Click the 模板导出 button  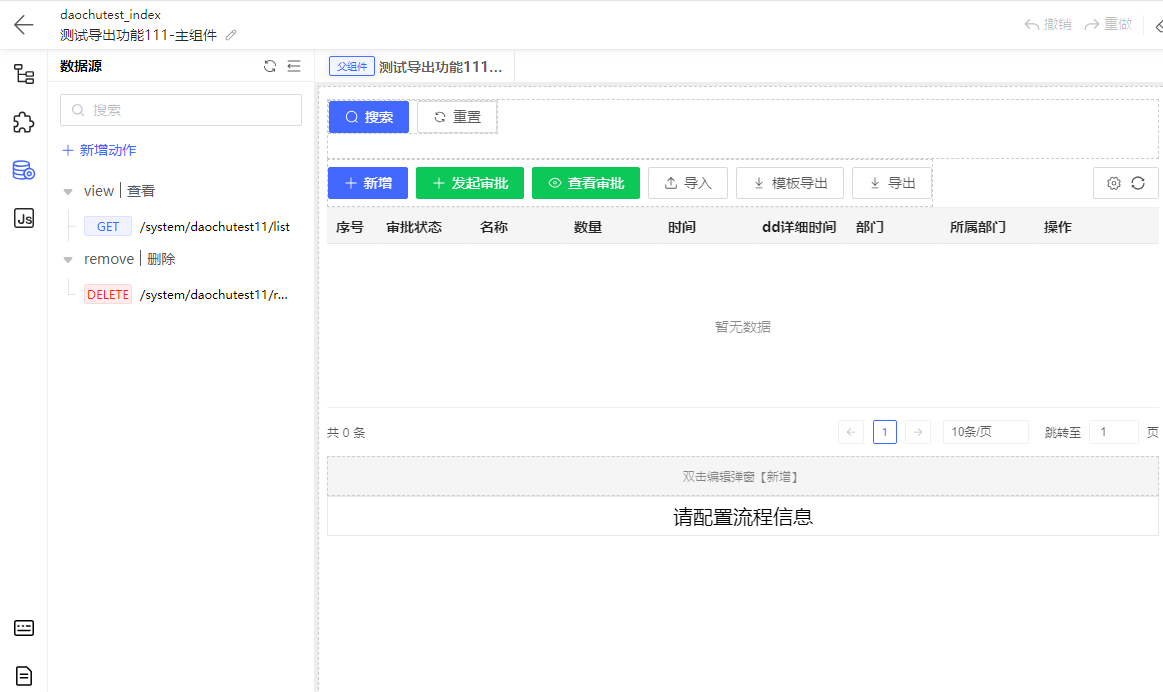790,183
